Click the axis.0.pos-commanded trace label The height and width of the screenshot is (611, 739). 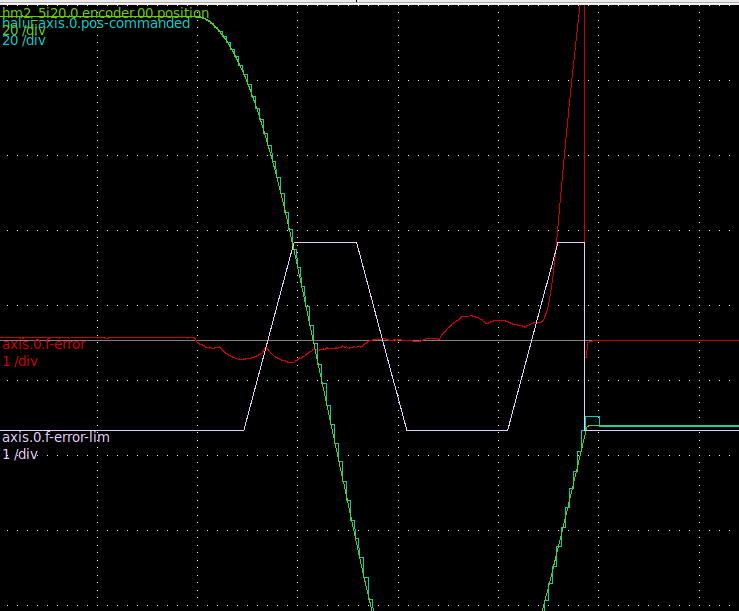click(x=96, y=23)
